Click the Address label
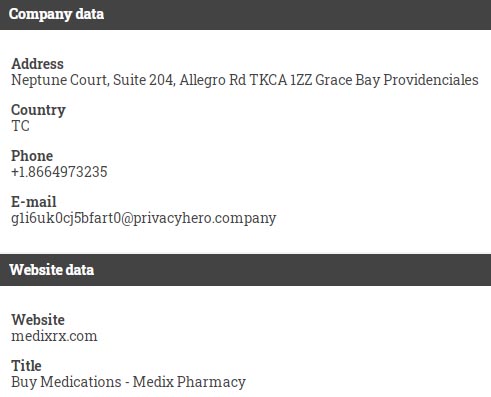The height and width of the screenshot is (397, 491). [37, 64]
